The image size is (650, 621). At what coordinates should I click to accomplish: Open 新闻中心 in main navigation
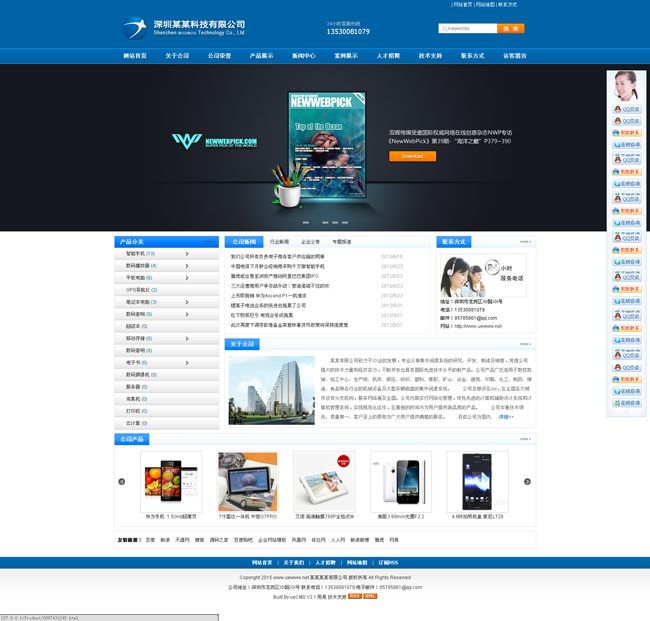[x=303, y=56]
